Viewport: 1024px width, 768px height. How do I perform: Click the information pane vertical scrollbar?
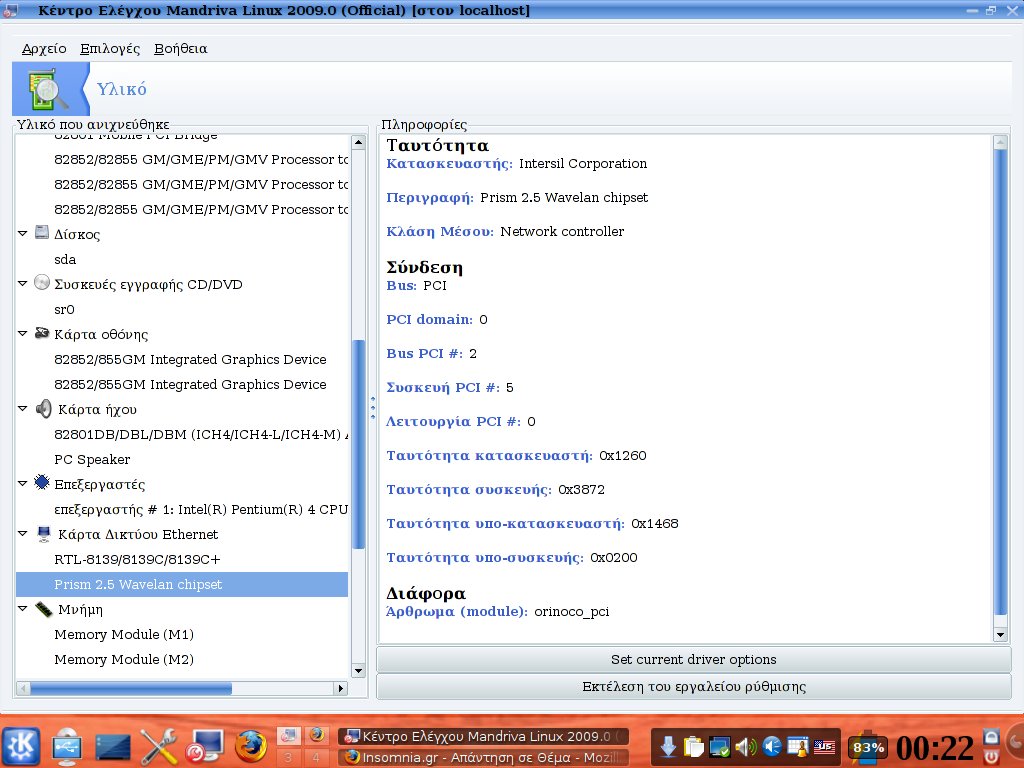pos(1000,382)
